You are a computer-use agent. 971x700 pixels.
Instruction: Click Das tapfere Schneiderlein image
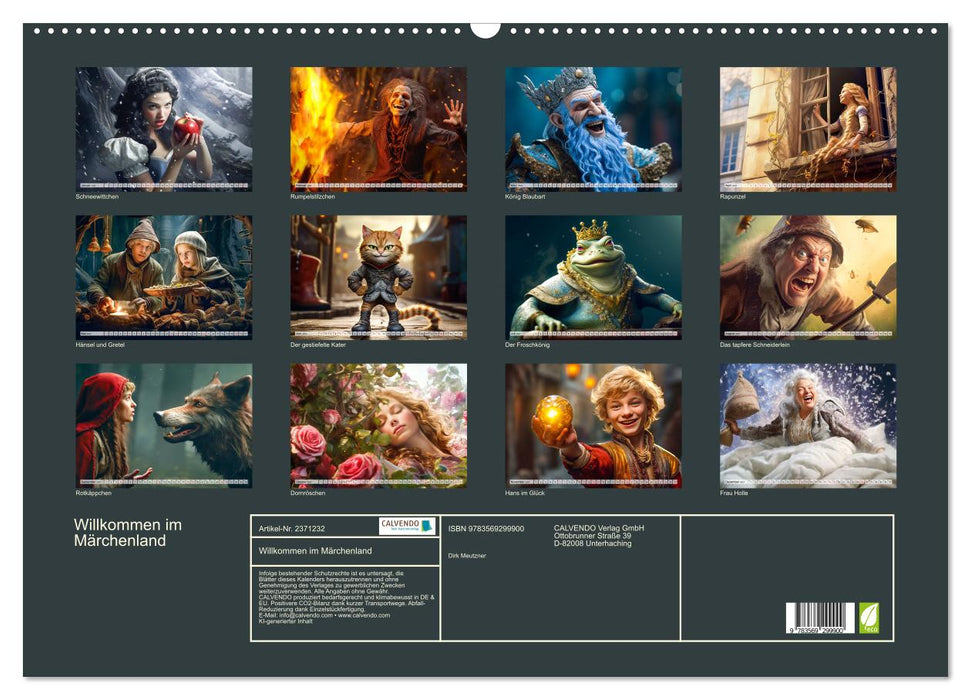(x=808, y=277)
